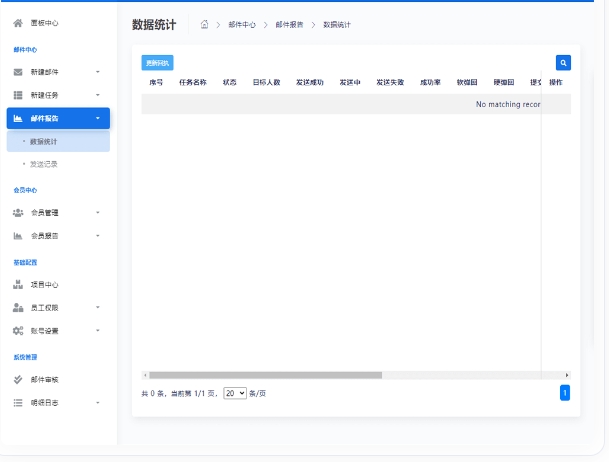
Task: Click the chart icon for 会员报告
Action: pyautogui.click(x=18, y=236)
